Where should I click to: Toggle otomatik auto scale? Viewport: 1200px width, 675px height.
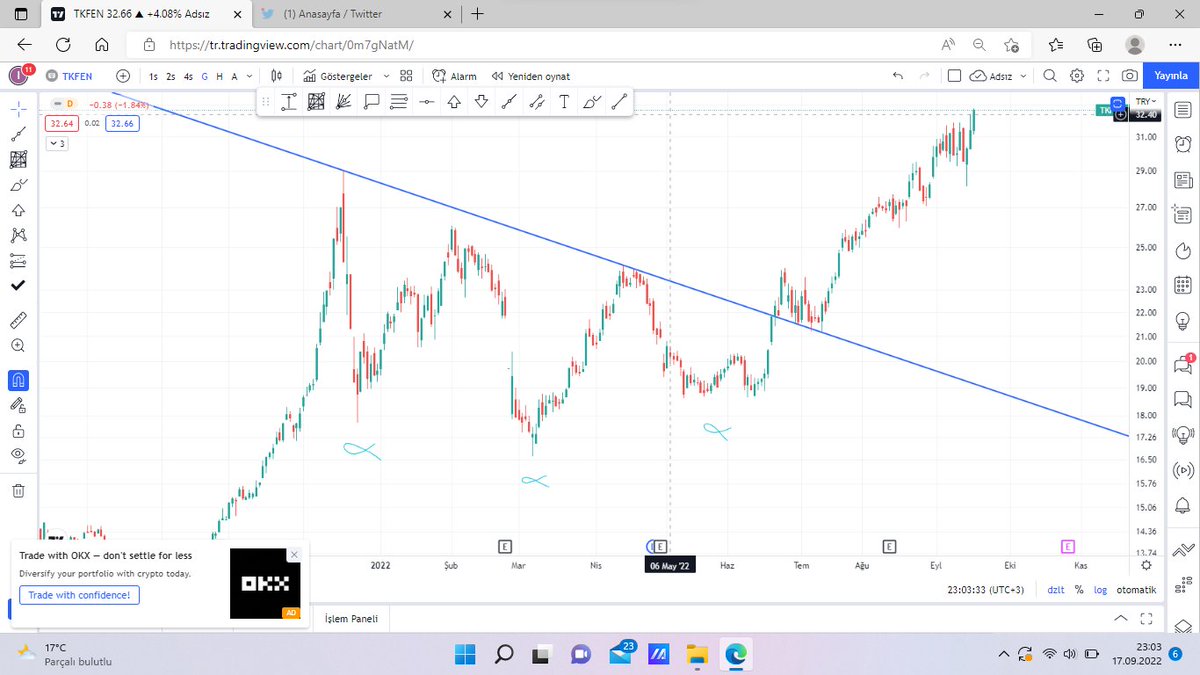1137,591
